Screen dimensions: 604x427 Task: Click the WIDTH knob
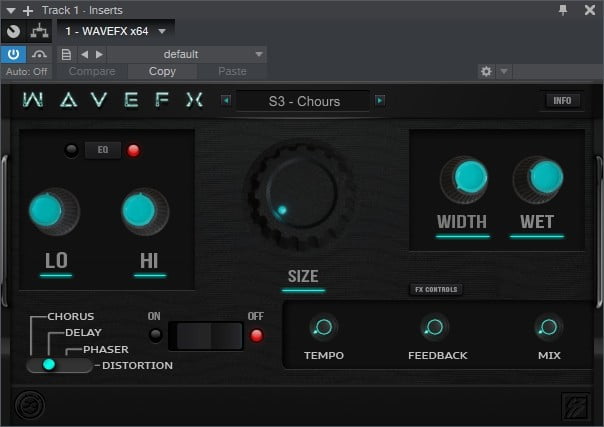click(x=464, y=179)
